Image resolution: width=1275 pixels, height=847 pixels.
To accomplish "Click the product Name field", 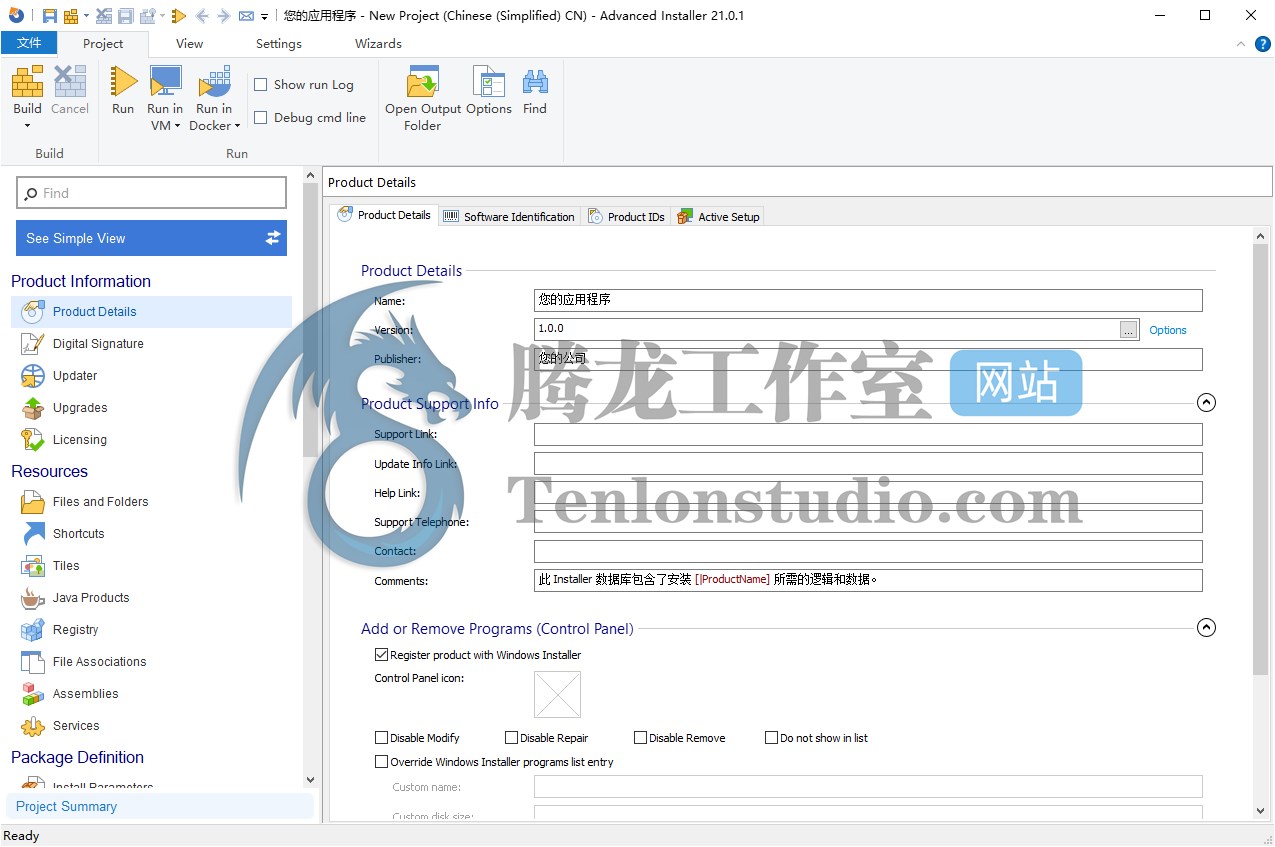I will pos(868,300).
